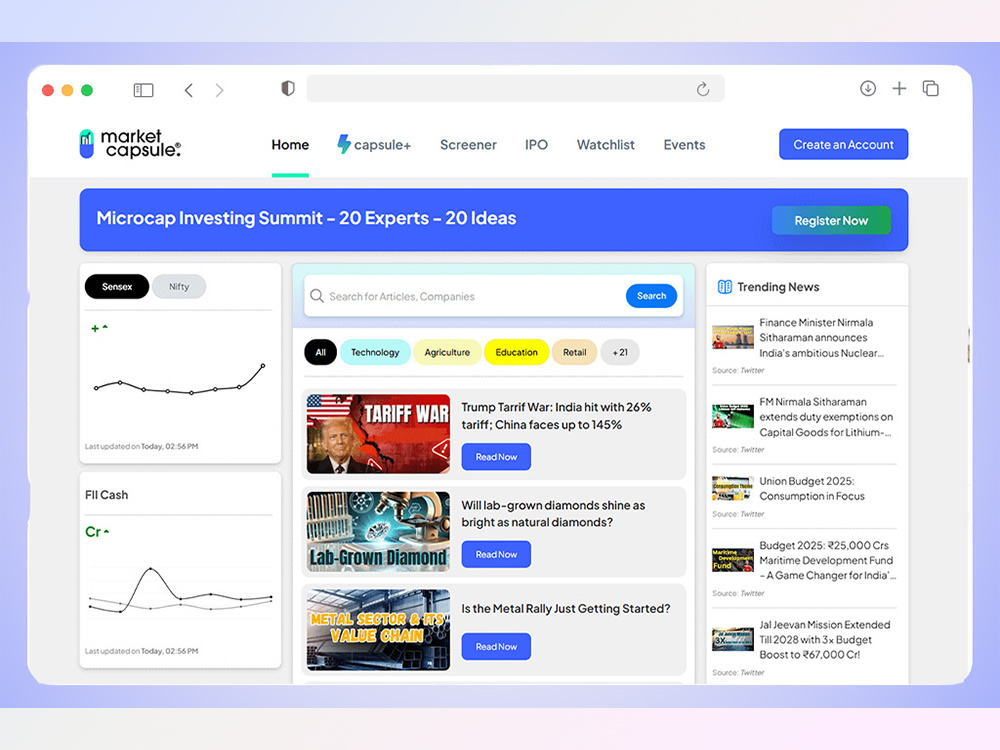Viewport: 1000px width, 750px height.
Task: Click the Create an Account button
Action: click(x=843, y=145)
